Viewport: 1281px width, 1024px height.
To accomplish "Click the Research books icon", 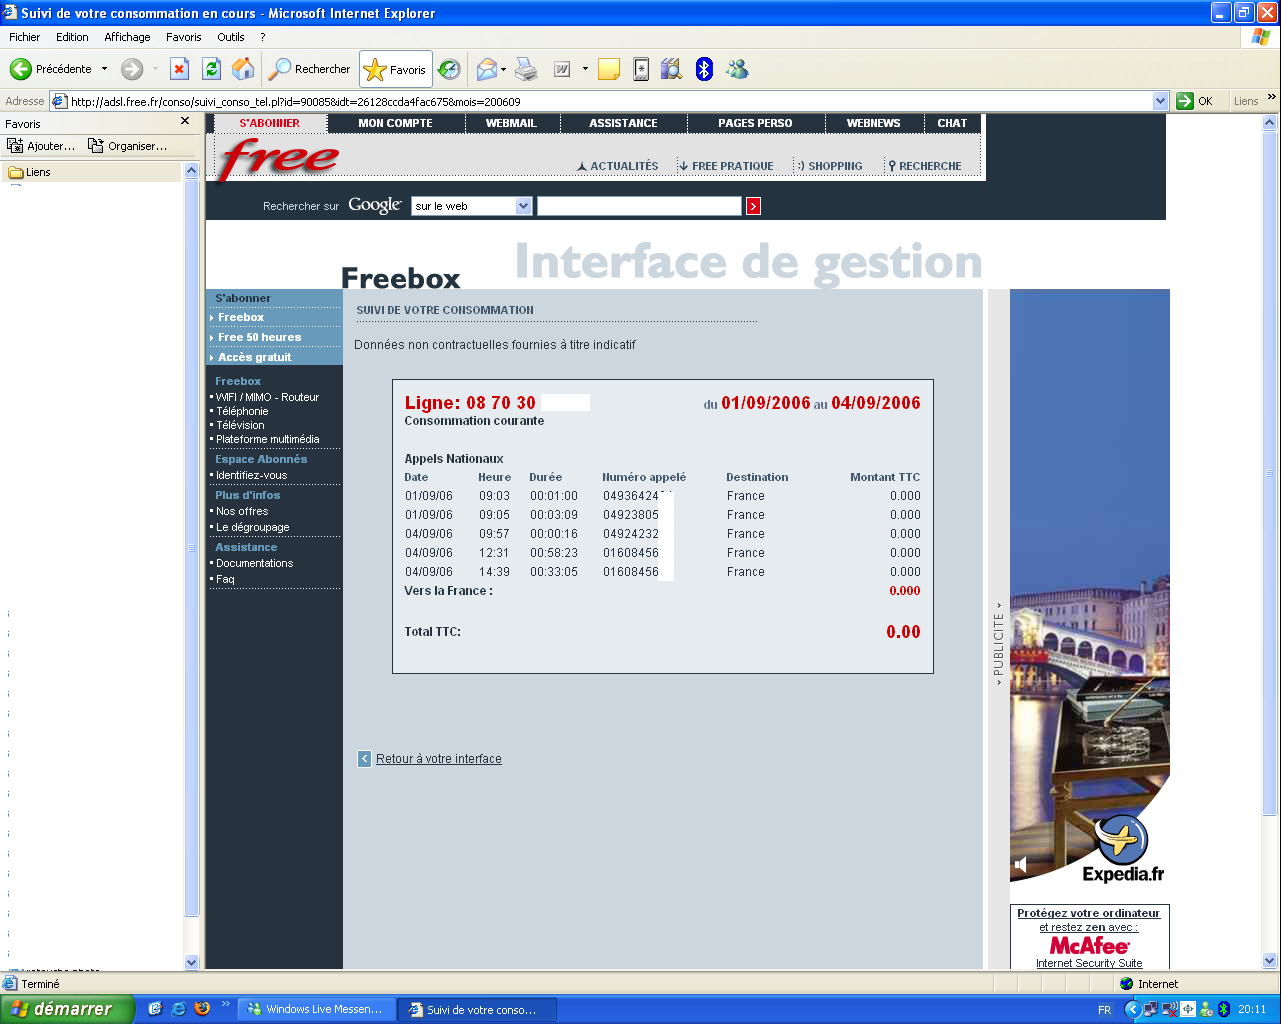I will click(x=672, y=69).
